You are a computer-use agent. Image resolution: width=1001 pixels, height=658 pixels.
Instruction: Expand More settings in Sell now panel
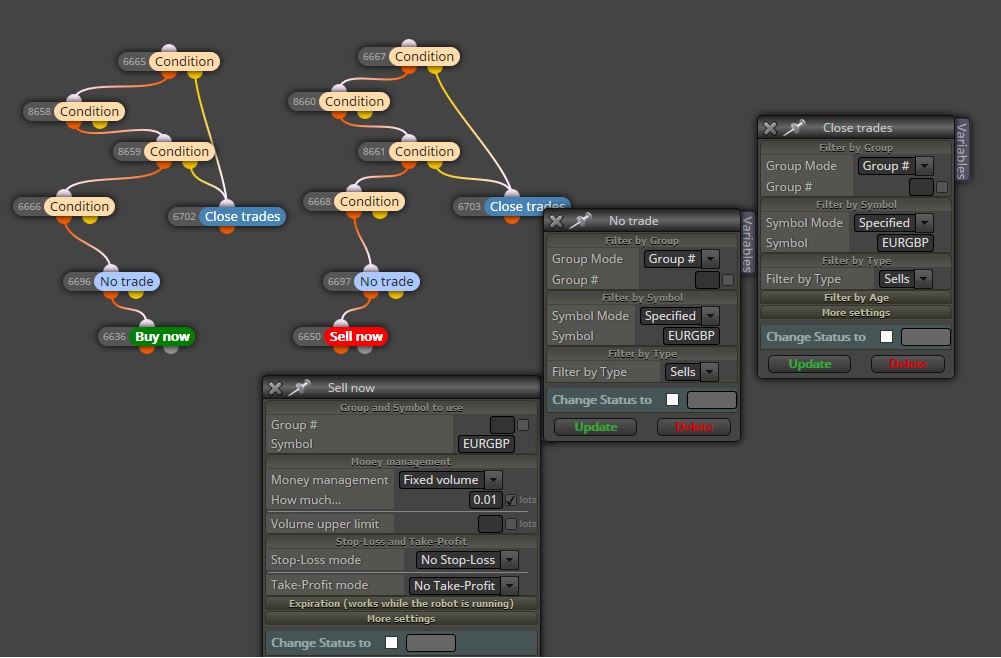(x=401, y=619)
